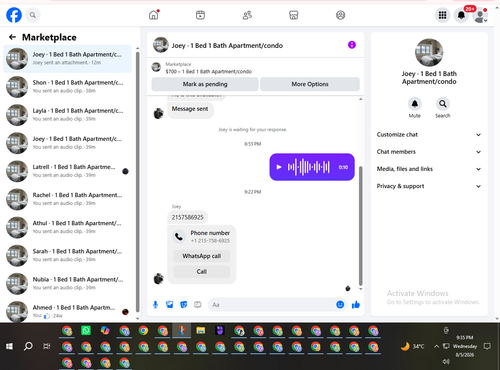
Task: Expand Chat members section
Action: pos(429,152)
